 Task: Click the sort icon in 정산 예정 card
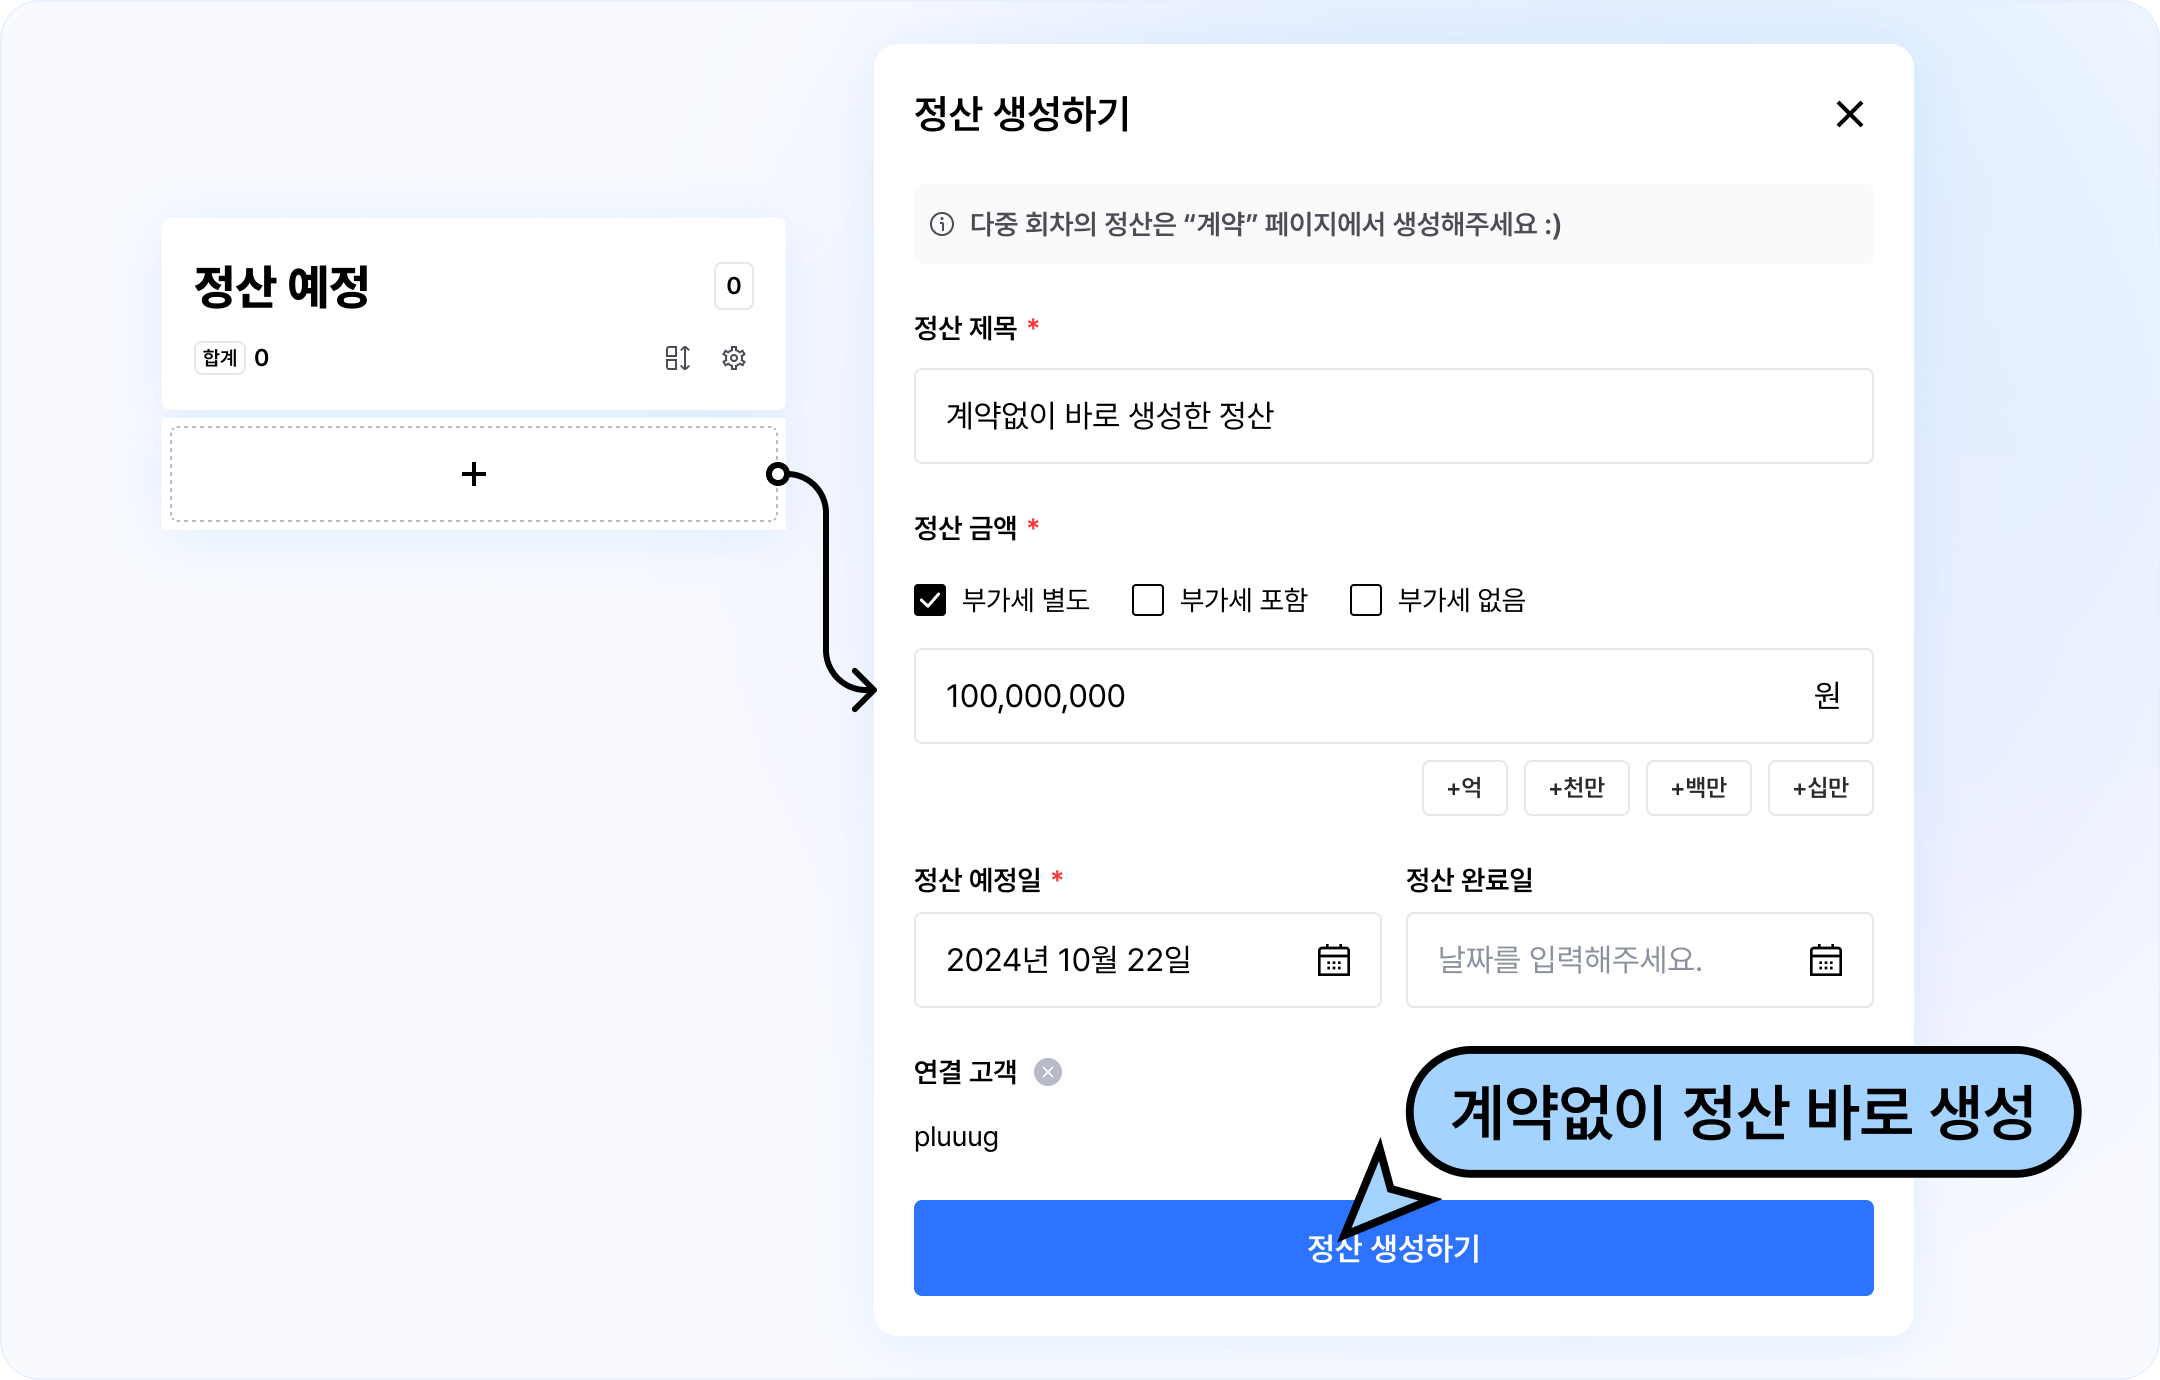[677, 358]
